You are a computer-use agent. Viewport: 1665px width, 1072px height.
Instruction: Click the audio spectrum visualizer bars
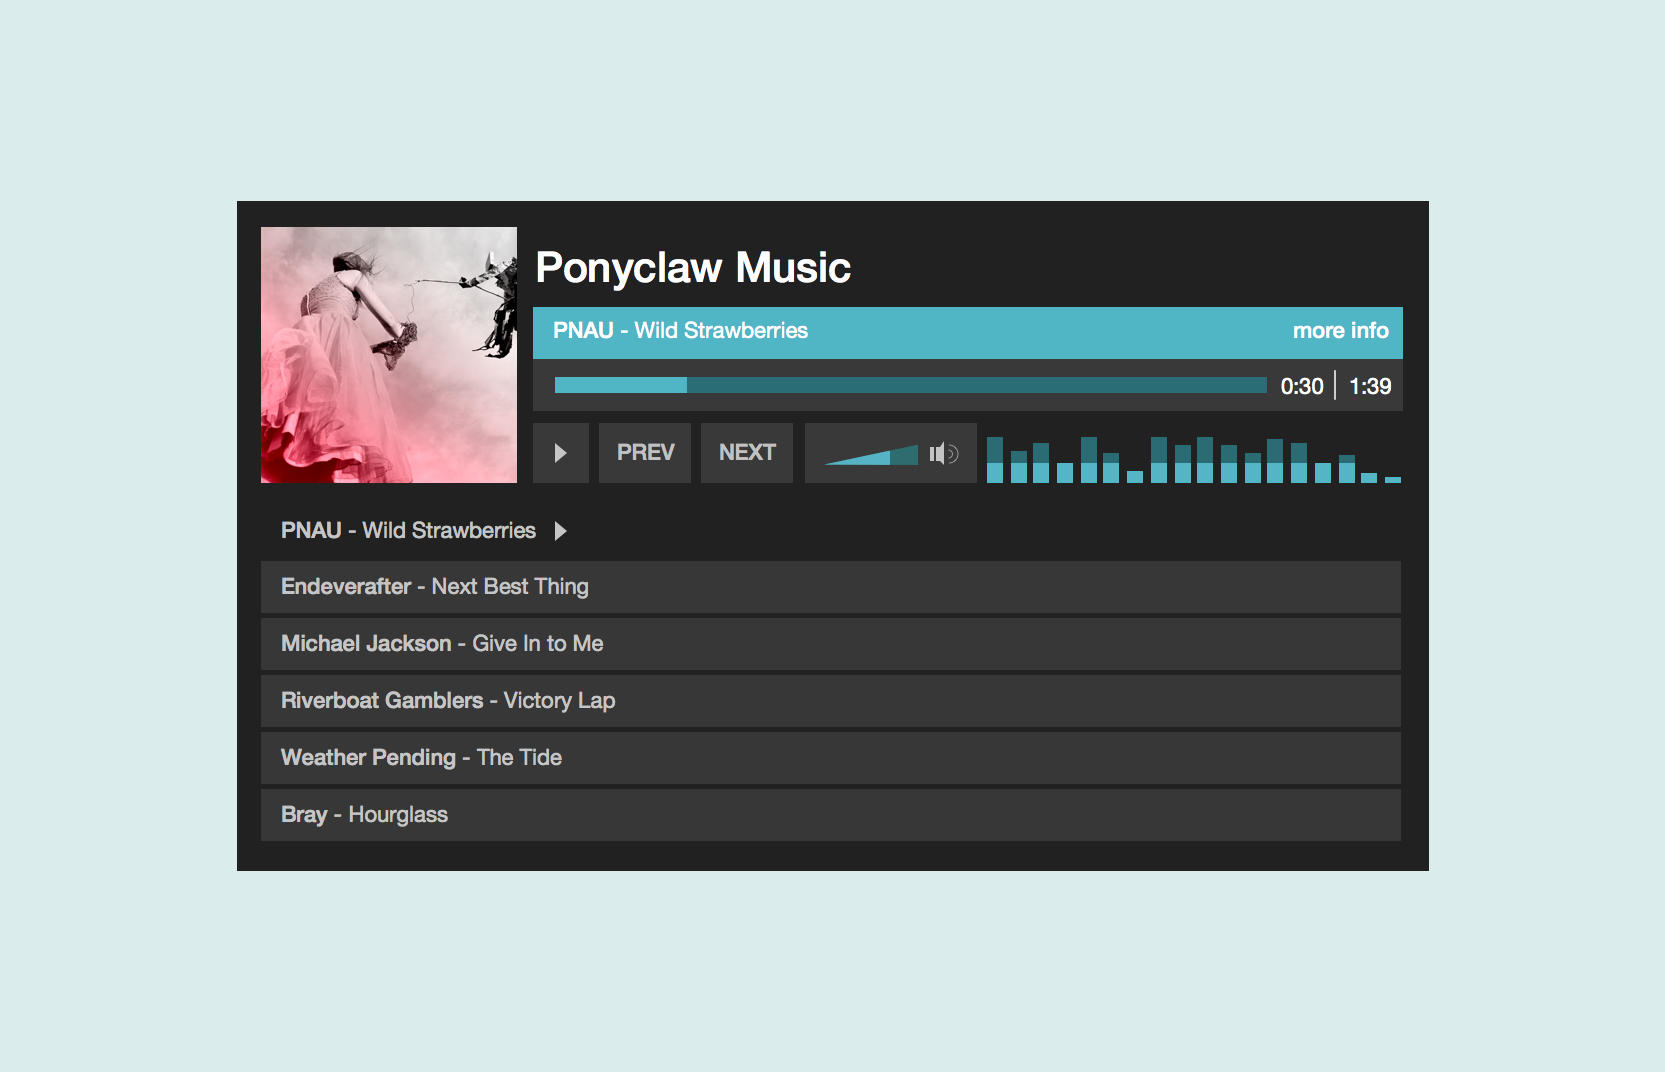(x=1194, y=460)
